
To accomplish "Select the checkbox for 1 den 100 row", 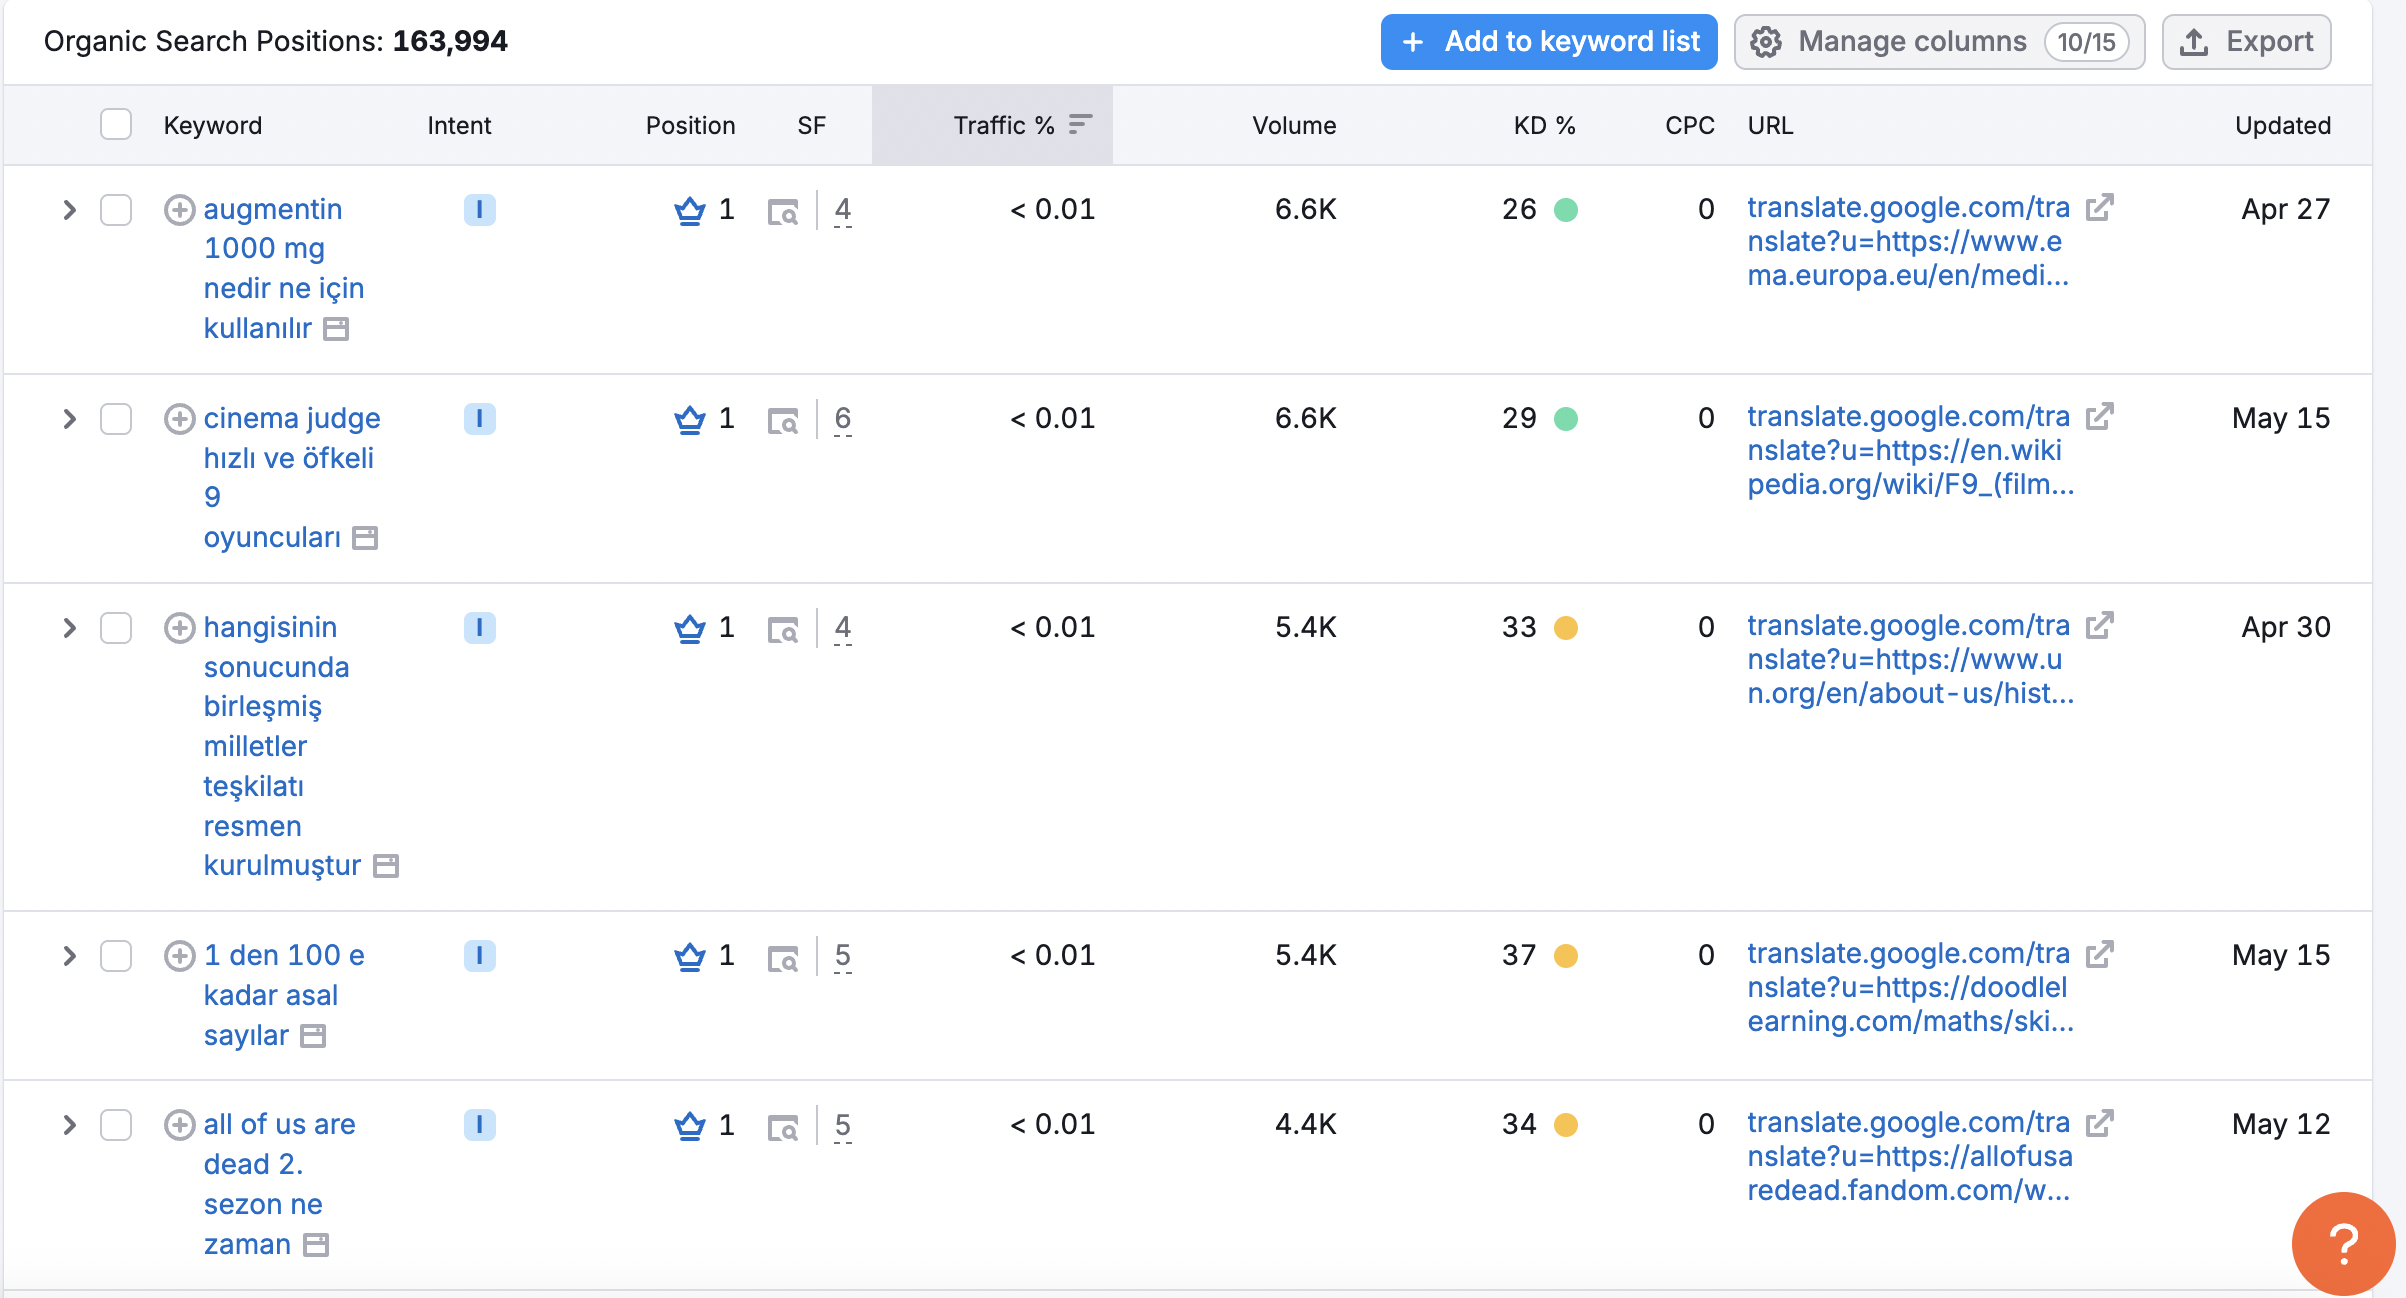I will [116, 956].
